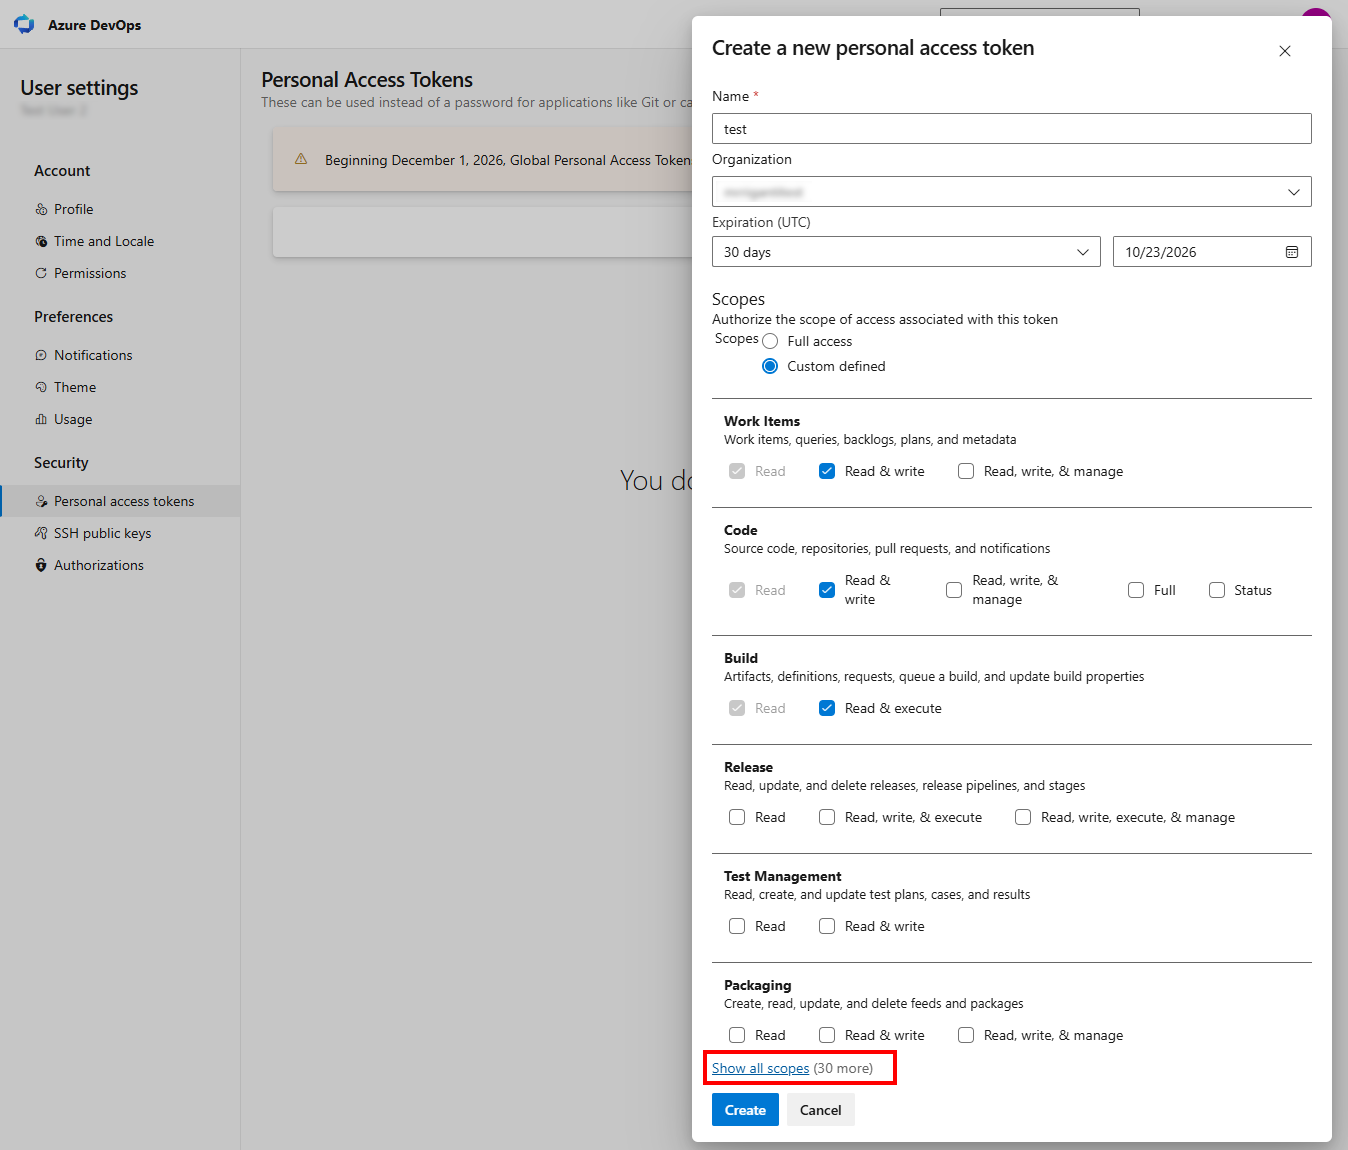
Task: Check Packaging Read, write, & manage
Action: click(x=966, y=1035)
